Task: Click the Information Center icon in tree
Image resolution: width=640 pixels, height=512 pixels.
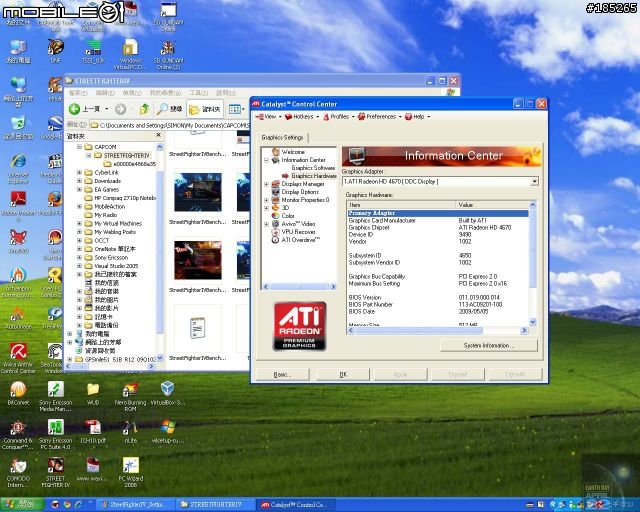Action: 276,160
